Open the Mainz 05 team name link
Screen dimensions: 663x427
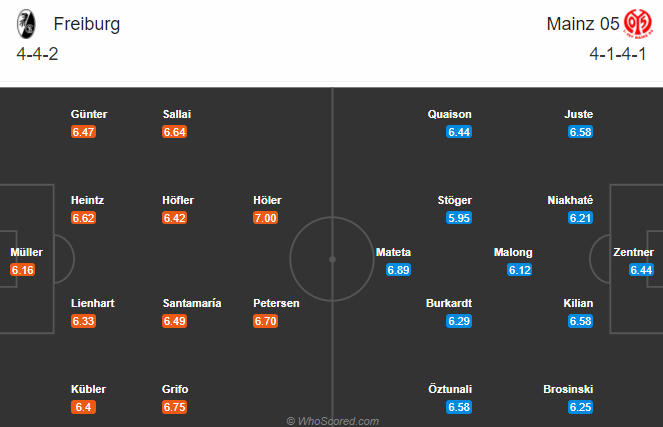(x=583, y=24)
